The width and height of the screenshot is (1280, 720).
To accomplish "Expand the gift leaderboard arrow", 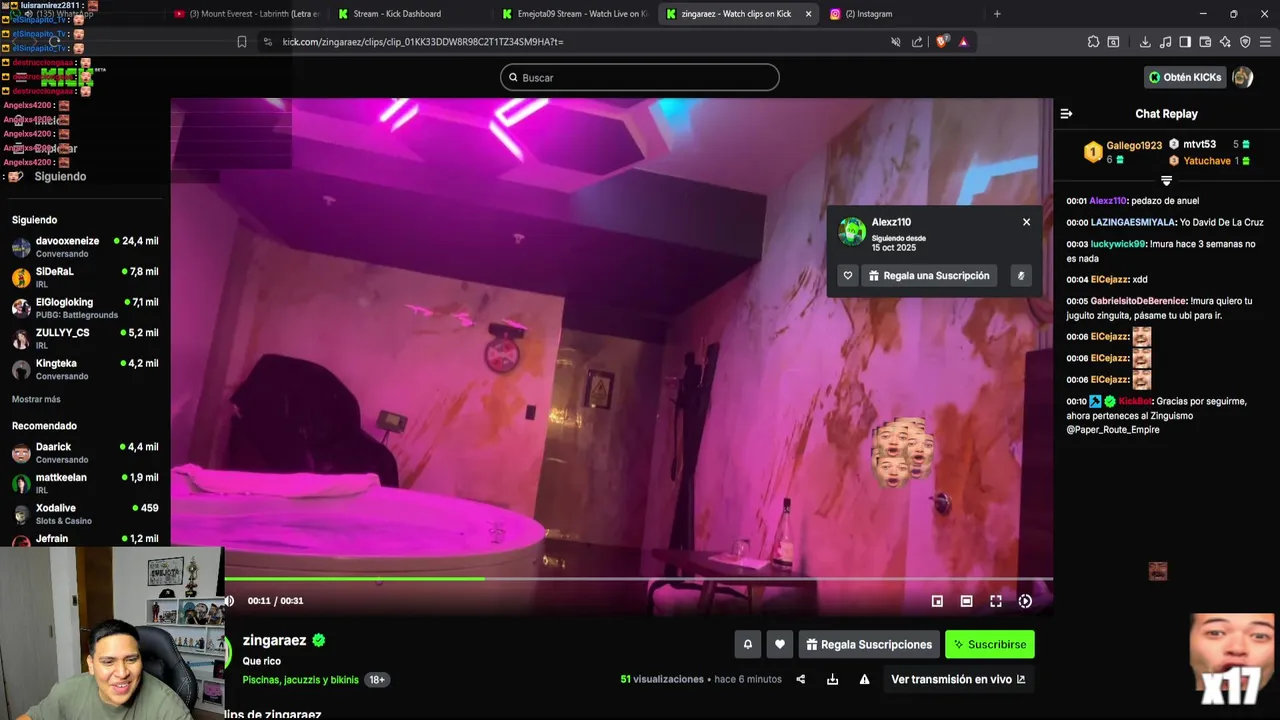I will click(x=1166, y=181).
